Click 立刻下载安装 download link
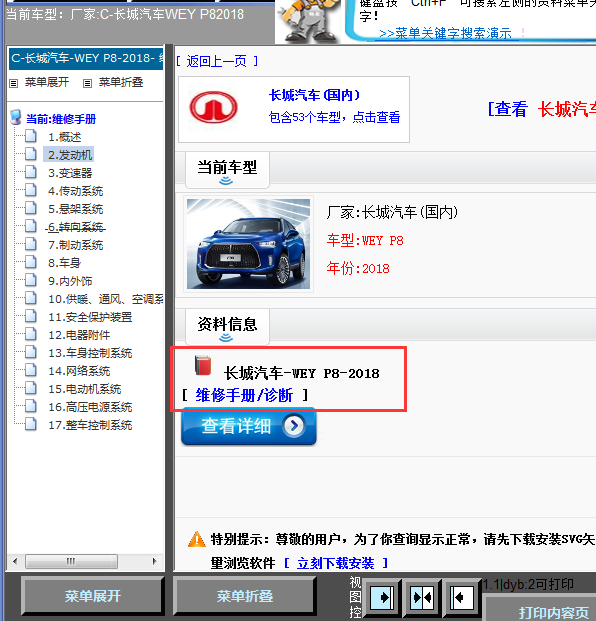This screenshot has height=621, width=596. coord(335,563)
